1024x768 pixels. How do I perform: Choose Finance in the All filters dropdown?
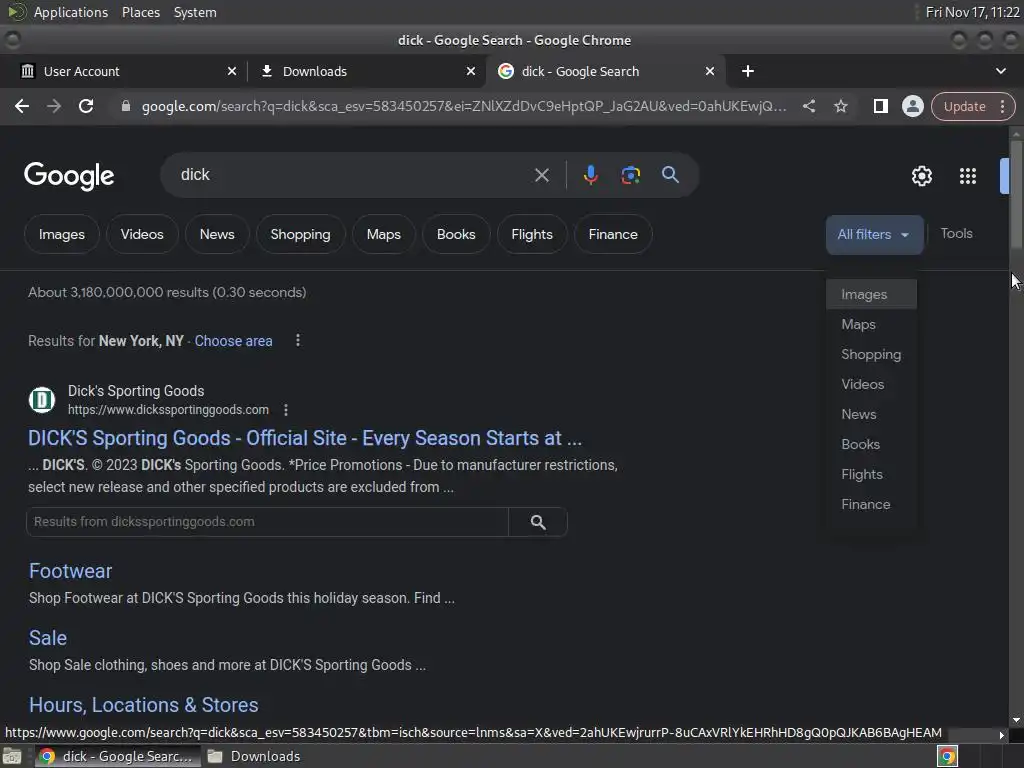[x=871, y=505]
